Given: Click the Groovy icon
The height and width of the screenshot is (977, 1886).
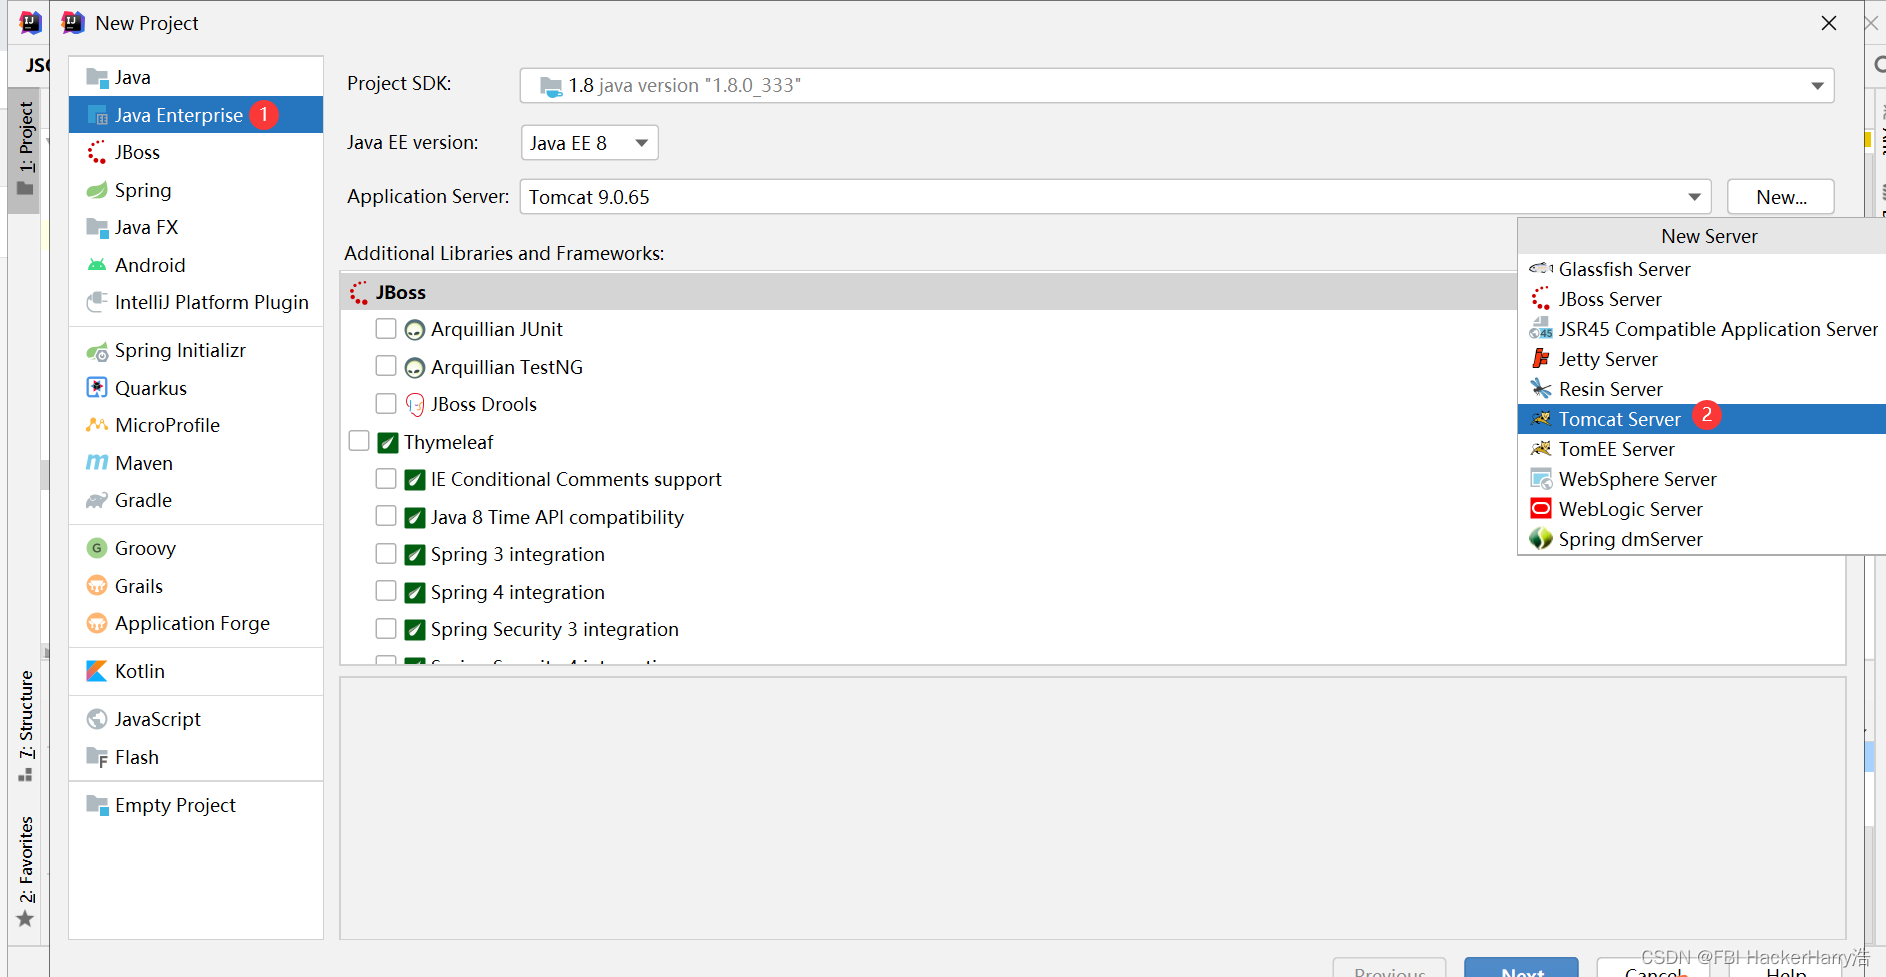Looking at the screenshot, I should 97,548.
